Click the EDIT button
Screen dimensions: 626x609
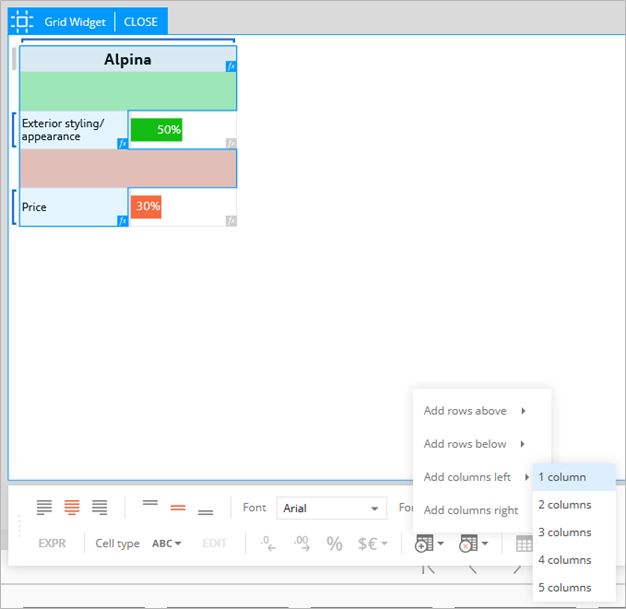tap(214, 543)
